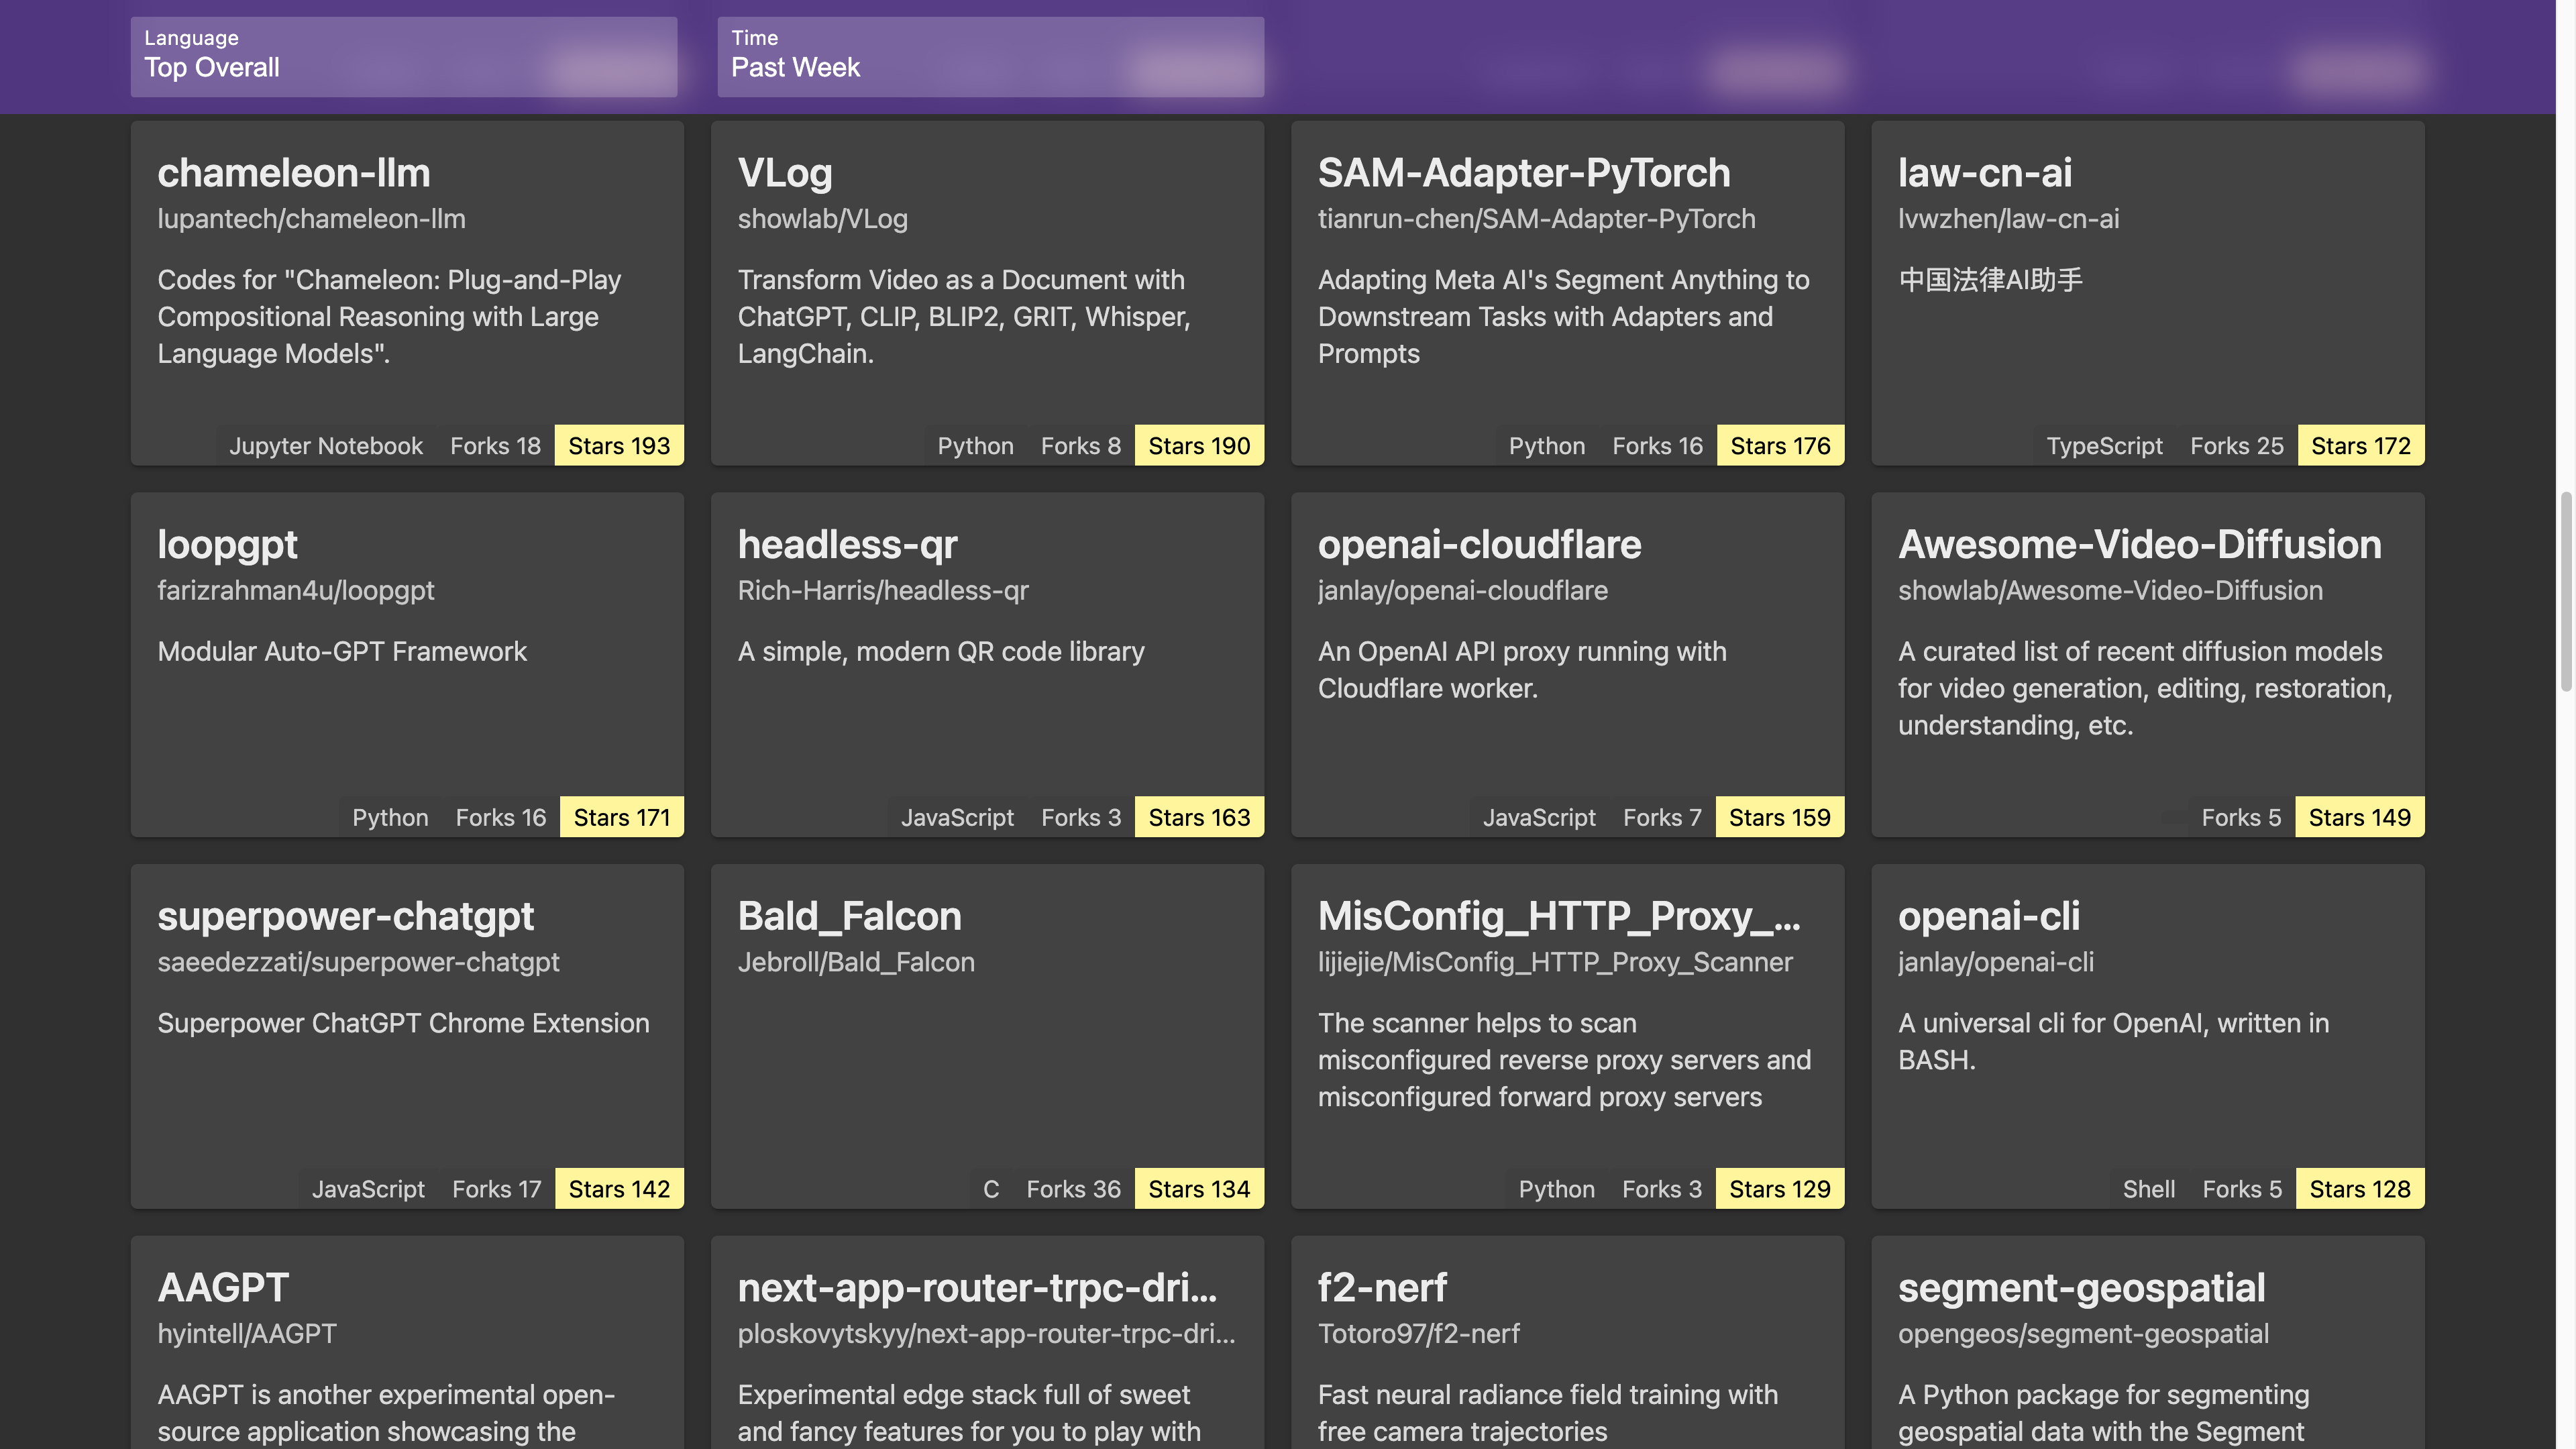The width and height of the screenshot is (2576, 1449).
Task: Click the law-cn-ai card title
Action: [1984, 173]
